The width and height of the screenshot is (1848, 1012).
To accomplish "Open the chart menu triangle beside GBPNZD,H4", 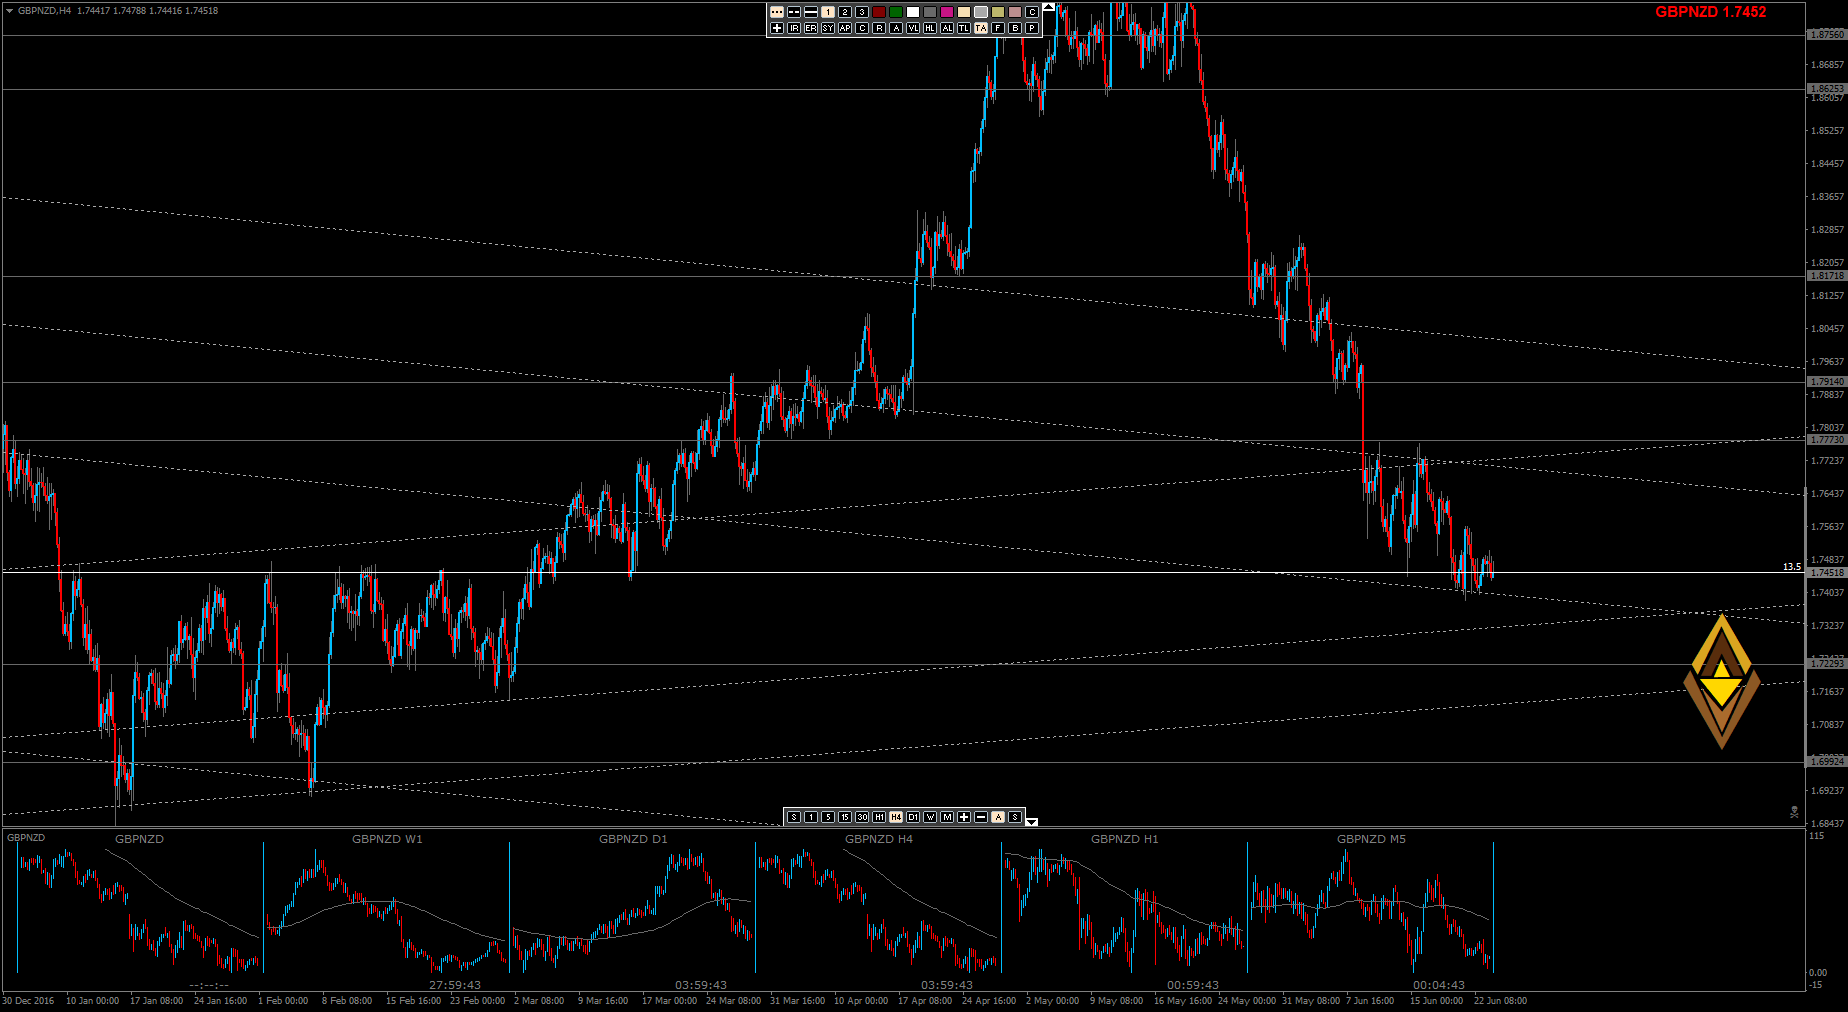I will pyautogui.click(x=9, y=11).
